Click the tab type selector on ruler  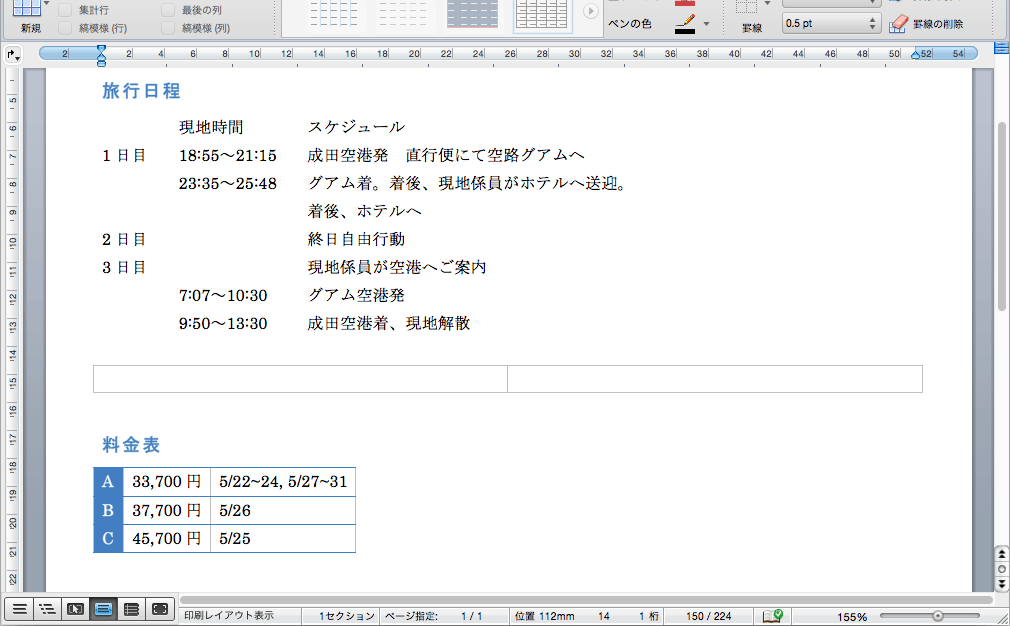(13, 55)
